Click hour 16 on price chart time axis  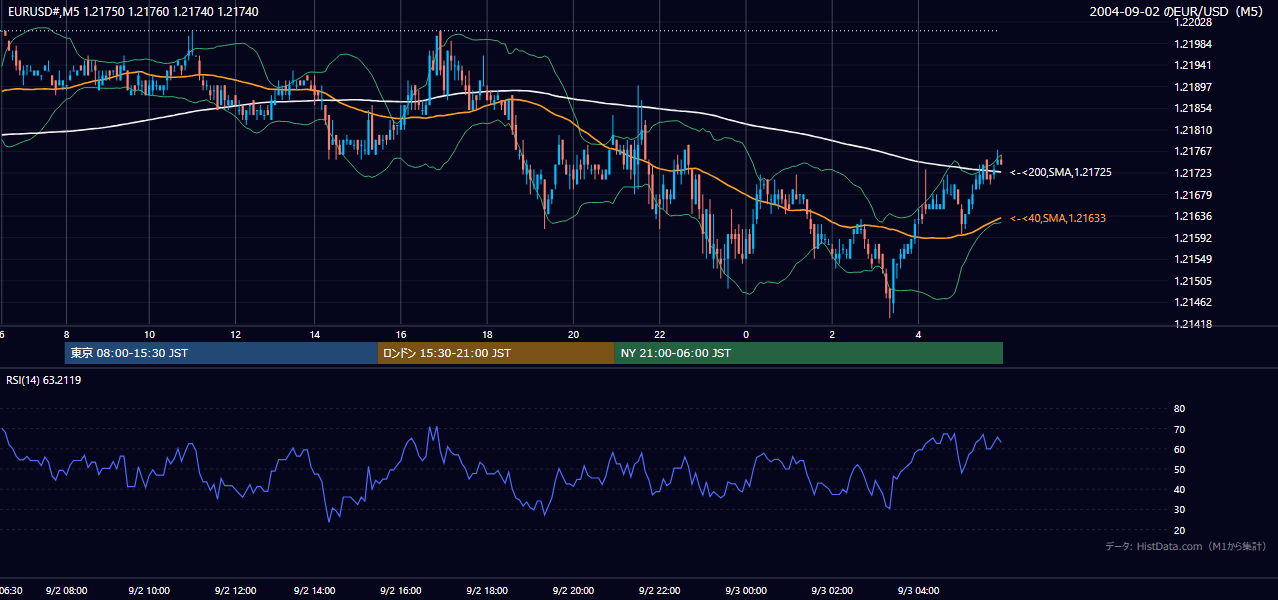point(401,333)
